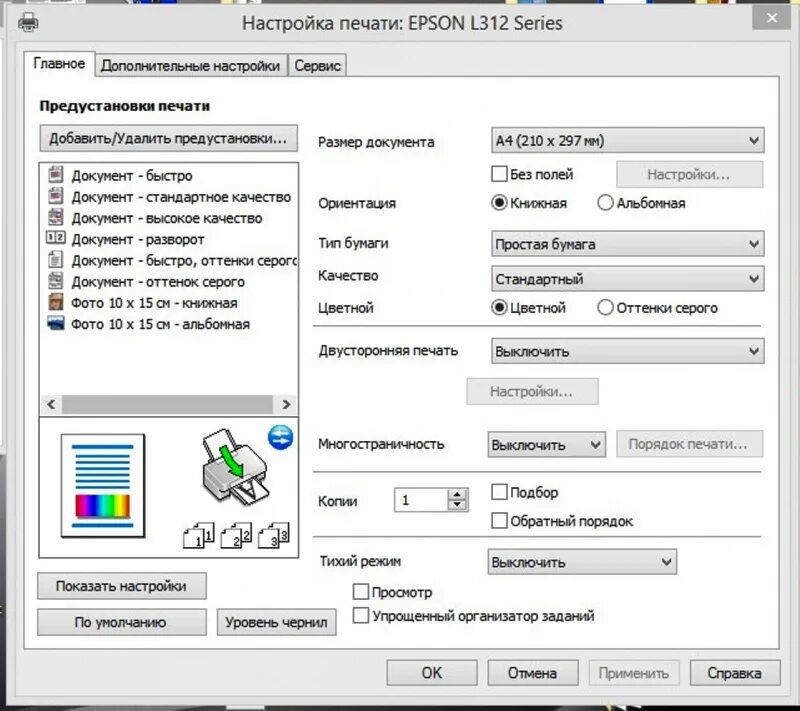Click the collation icon with pages numbered 2
Image resolution: width=800 pixels, height=711 pixels.
point(236,535)
